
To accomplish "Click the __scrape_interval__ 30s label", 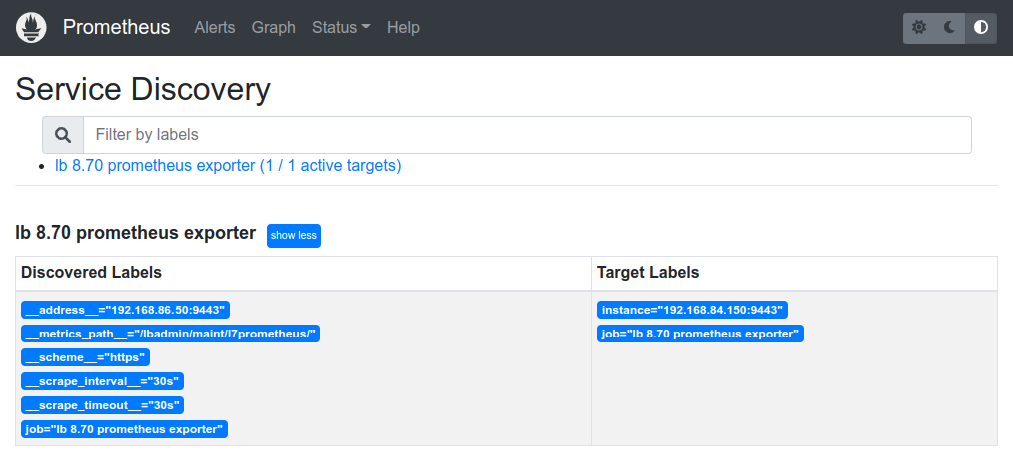I will 103,382.
